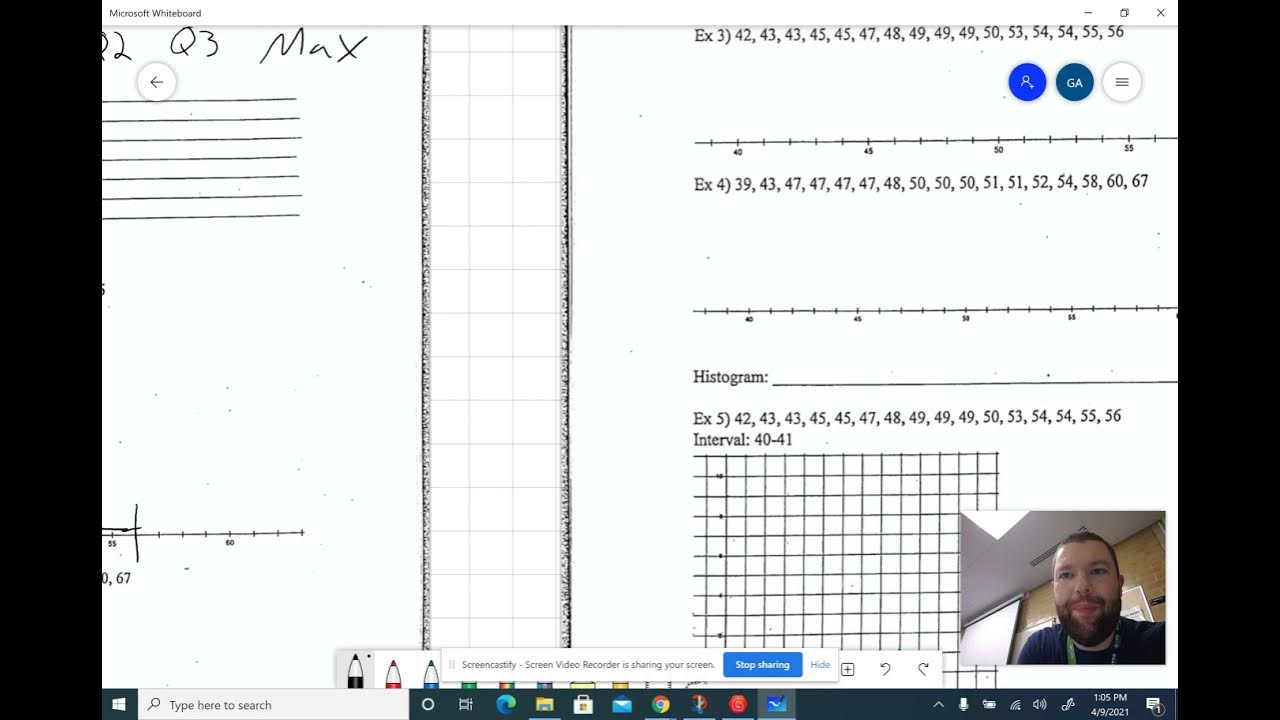Open File Explorer from the taskbar
The height and width of the screenshot is (720, 1280).
545,704
